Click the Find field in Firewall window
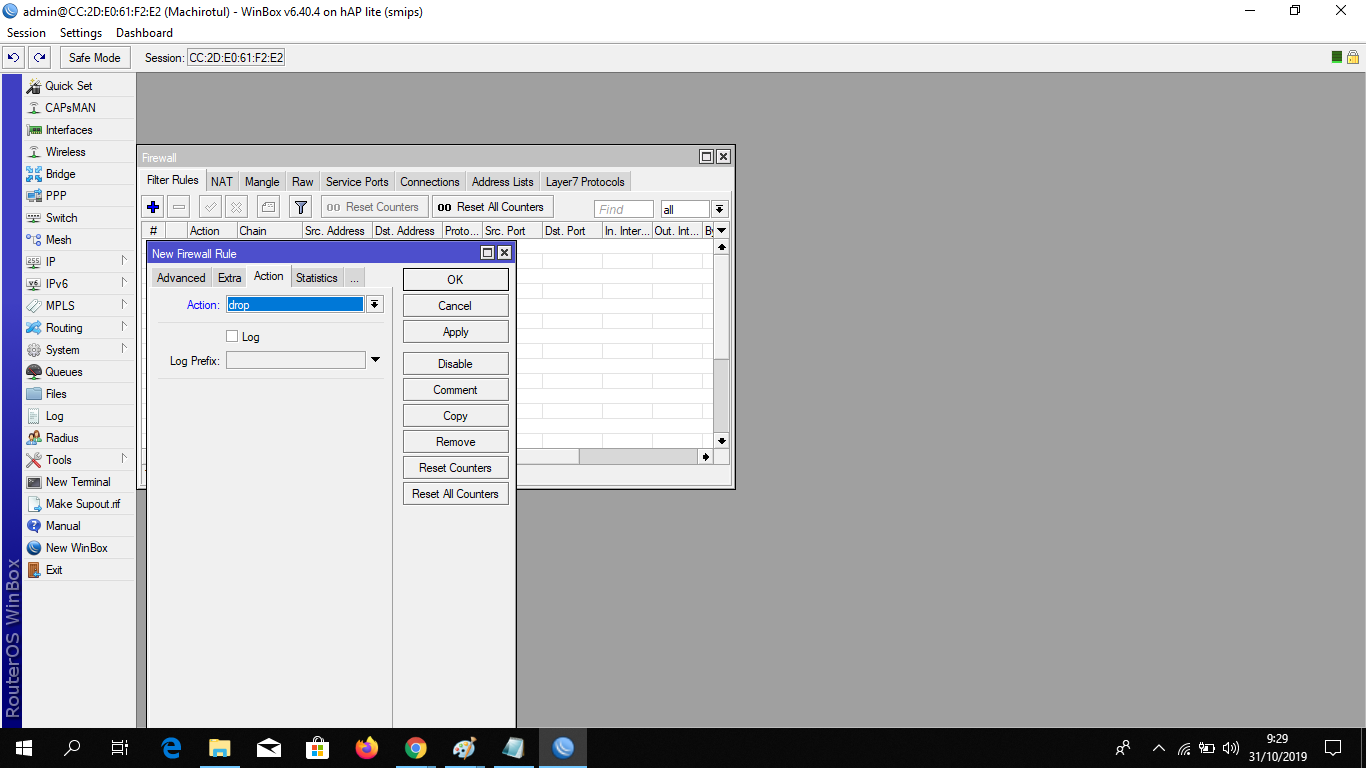The height and width of the screenshot is (768, 1366). pyautogui.click(x=624, y=209)
